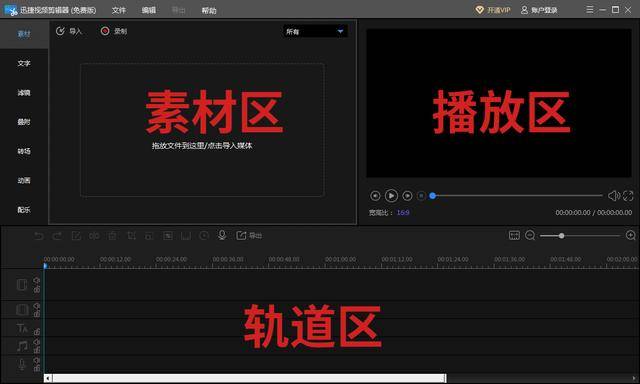Click the timeline horizontal scrollbar
The image size is (640, 384).
249,378
